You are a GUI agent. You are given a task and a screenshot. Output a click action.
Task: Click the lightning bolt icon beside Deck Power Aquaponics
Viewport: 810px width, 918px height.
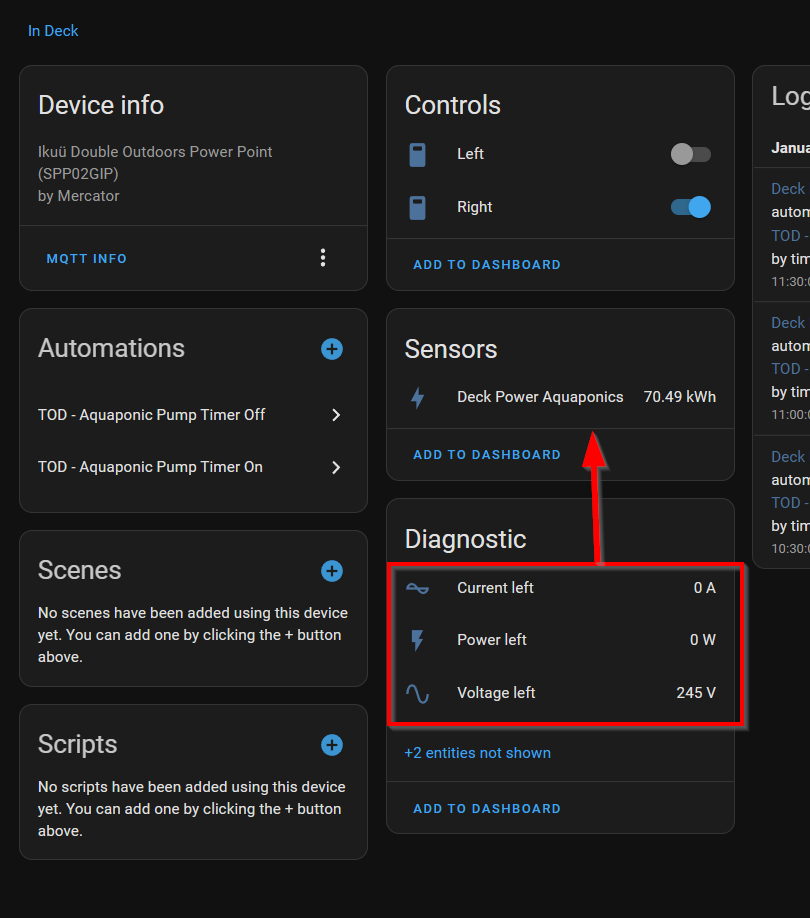coord(417,397)
